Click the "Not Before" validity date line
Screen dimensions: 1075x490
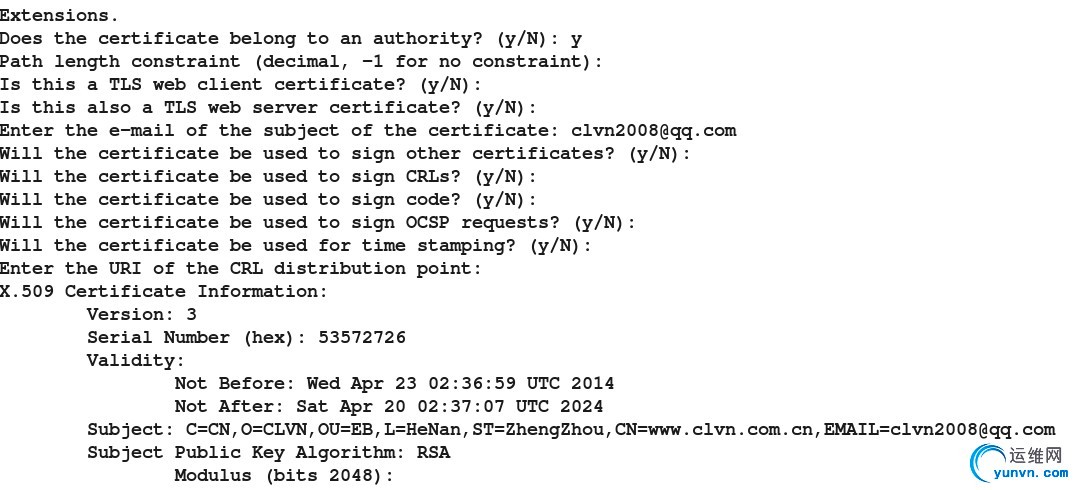pos(394,383)
